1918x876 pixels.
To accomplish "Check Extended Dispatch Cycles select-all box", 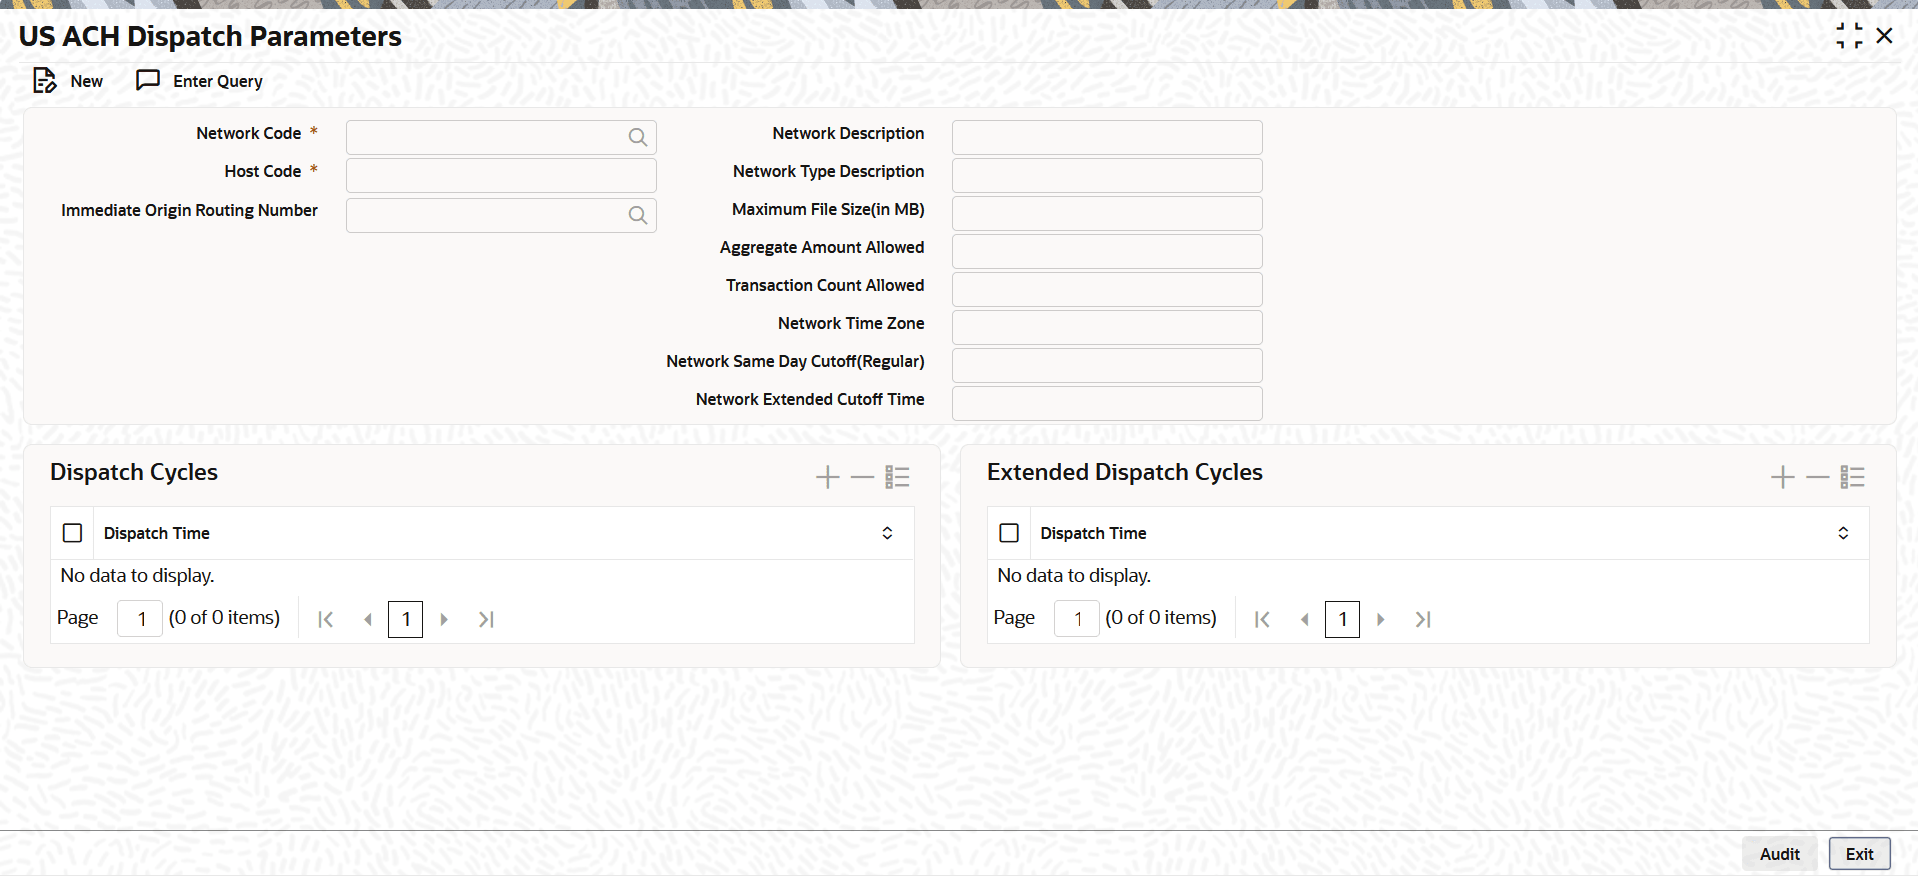I will click(x=1009, y=533).
